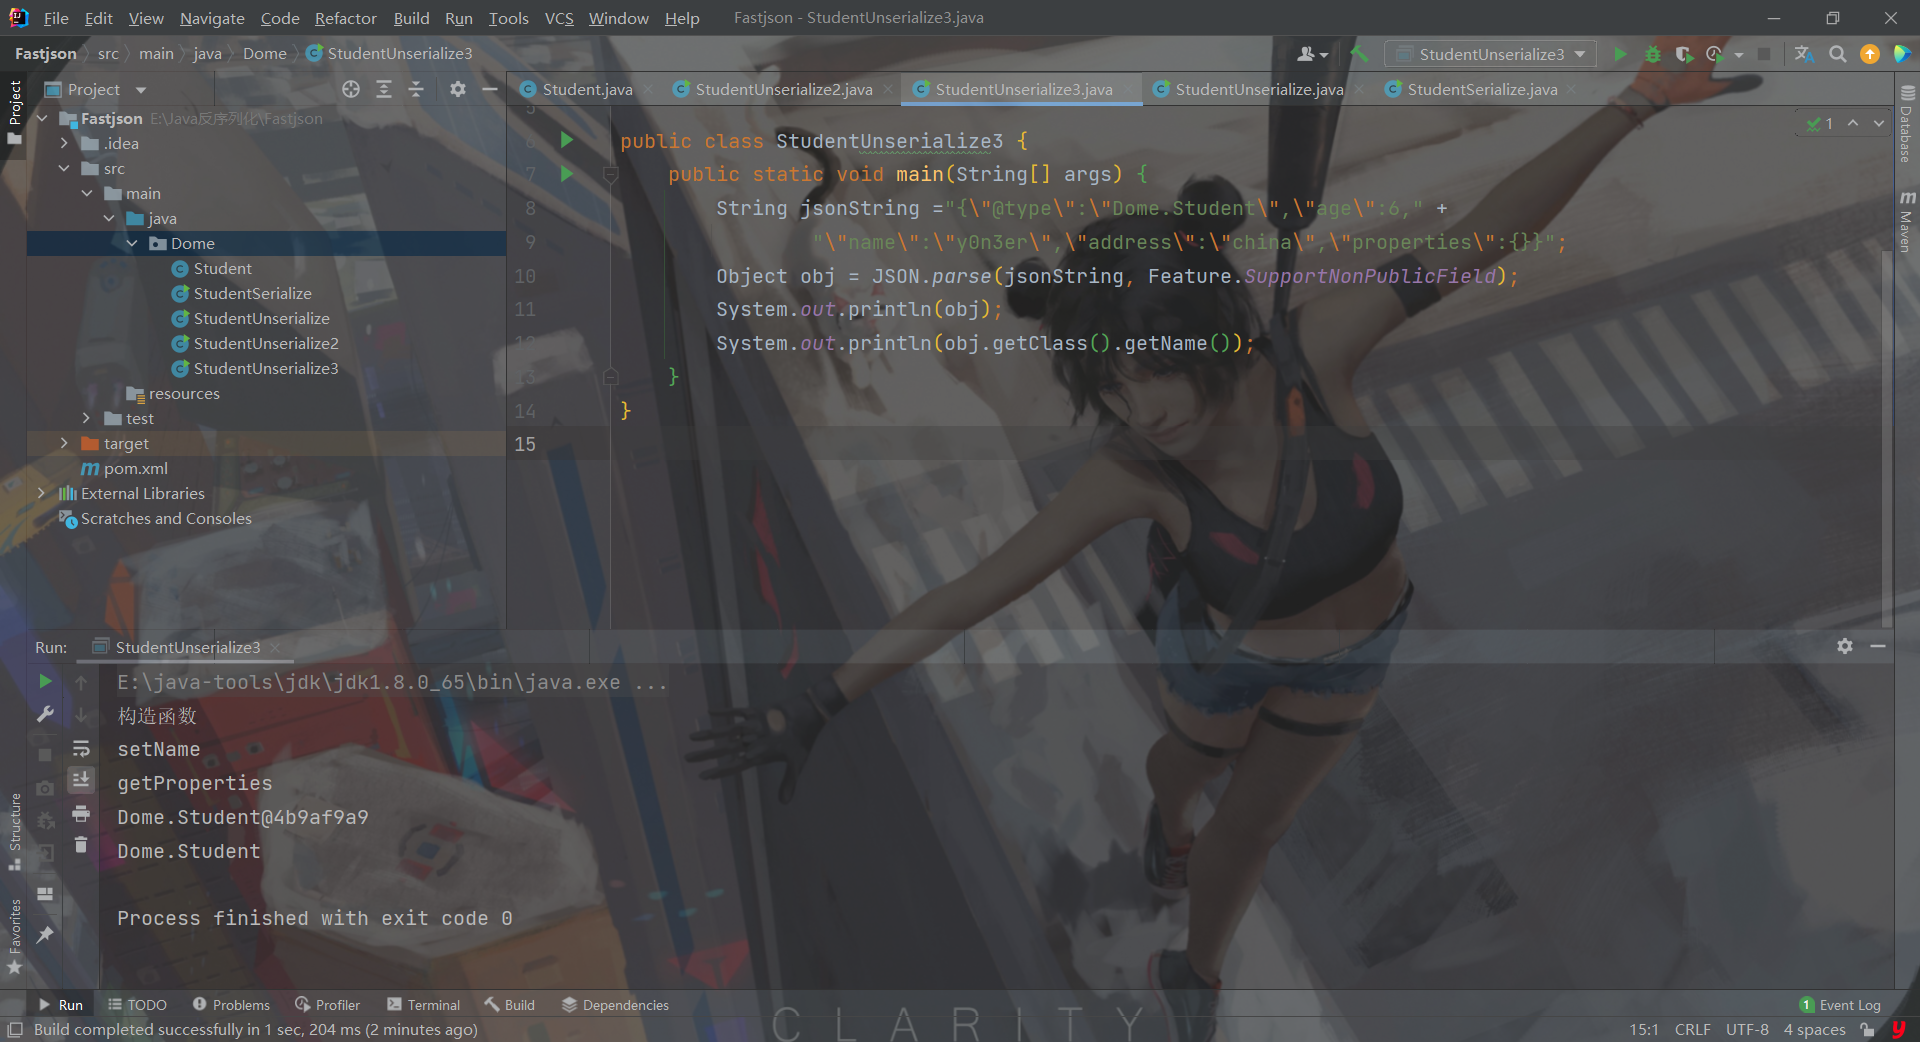
Task: Click run gutter arrow beside main method
Action: pyautogui.click(x=567, y=174)
